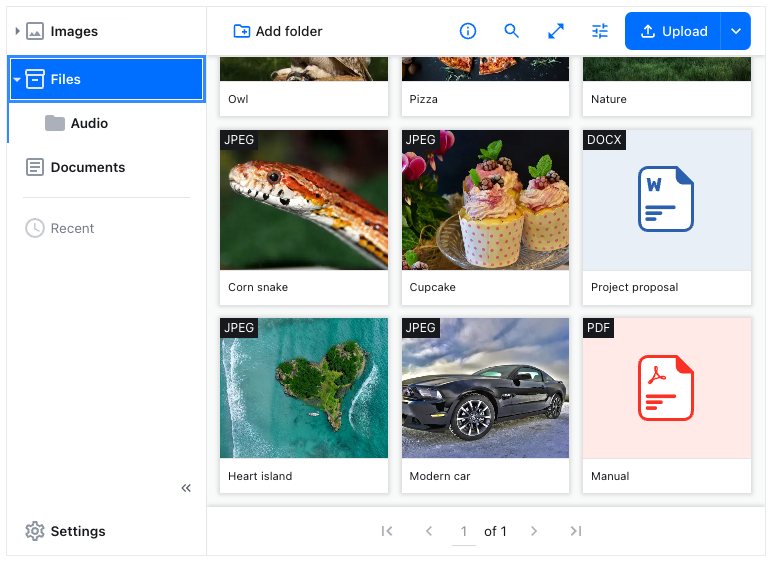
Task: Select the Corn snake thumbnail
Action: click(304, 200)
